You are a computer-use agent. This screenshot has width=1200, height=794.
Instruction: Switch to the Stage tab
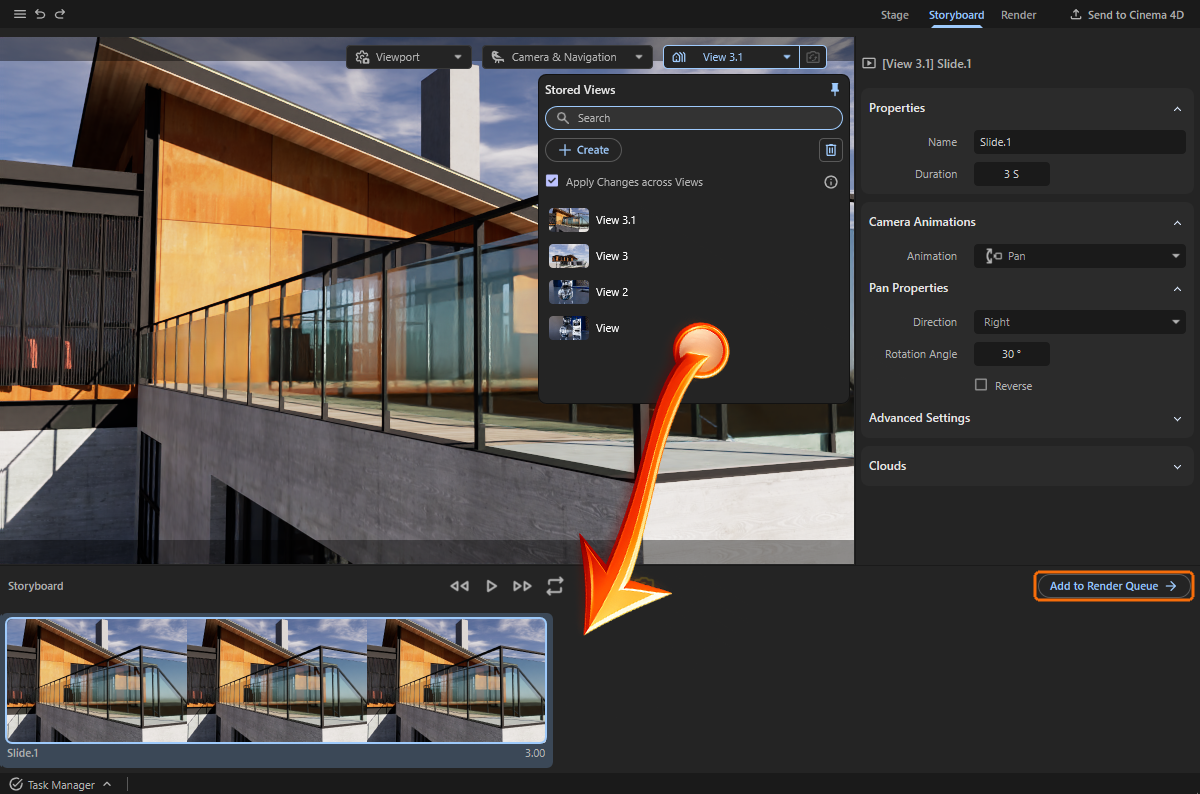click(894, 15)
